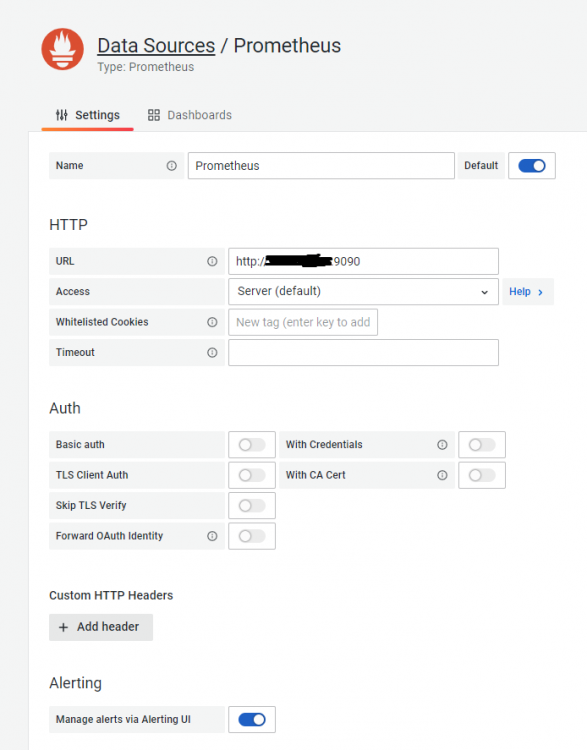The height and width of the screenshot is (750, 587).
Task: Enable the Skip TLS Verify switch
Action: [x=252, y=506]
